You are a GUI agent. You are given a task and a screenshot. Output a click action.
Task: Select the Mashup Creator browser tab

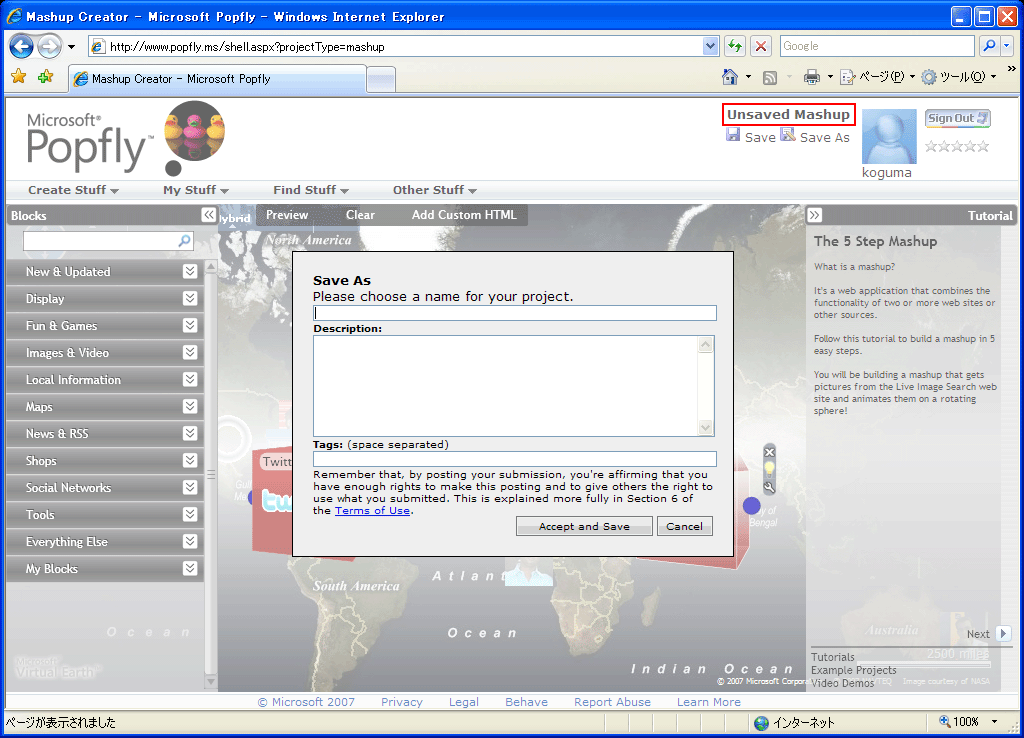coord(217,79)
